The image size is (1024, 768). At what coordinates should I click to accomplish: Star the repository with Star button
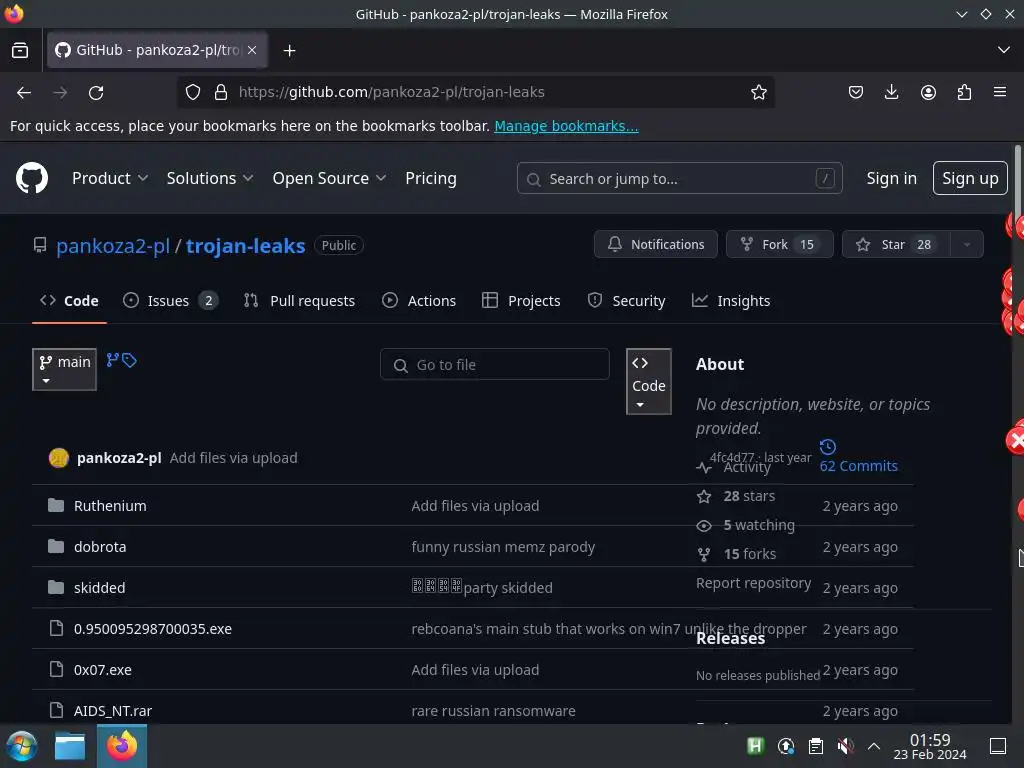(896, 244)
